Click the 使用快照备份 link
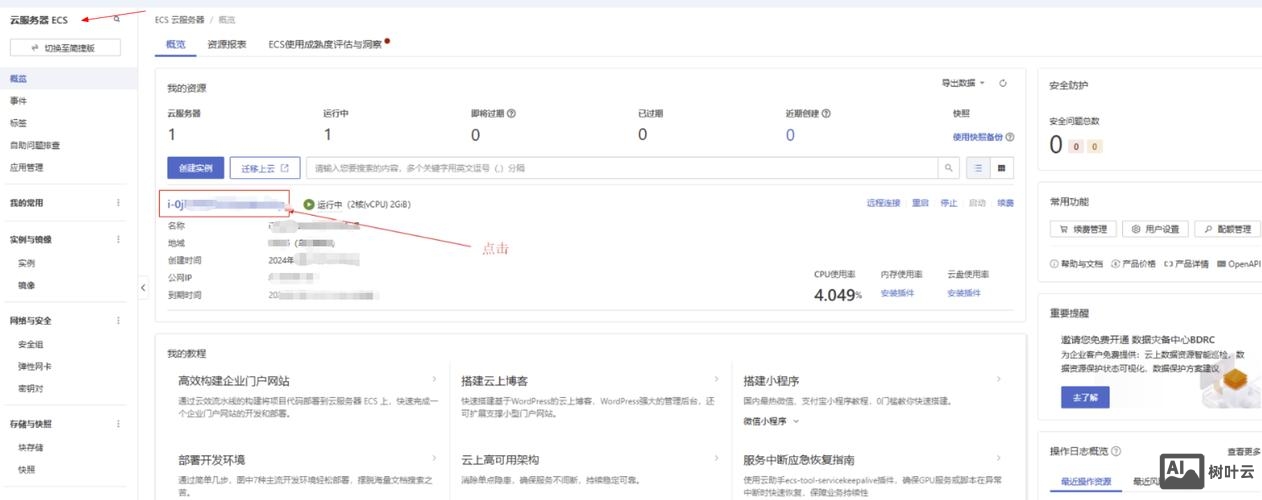 click(x=977, y=137)
